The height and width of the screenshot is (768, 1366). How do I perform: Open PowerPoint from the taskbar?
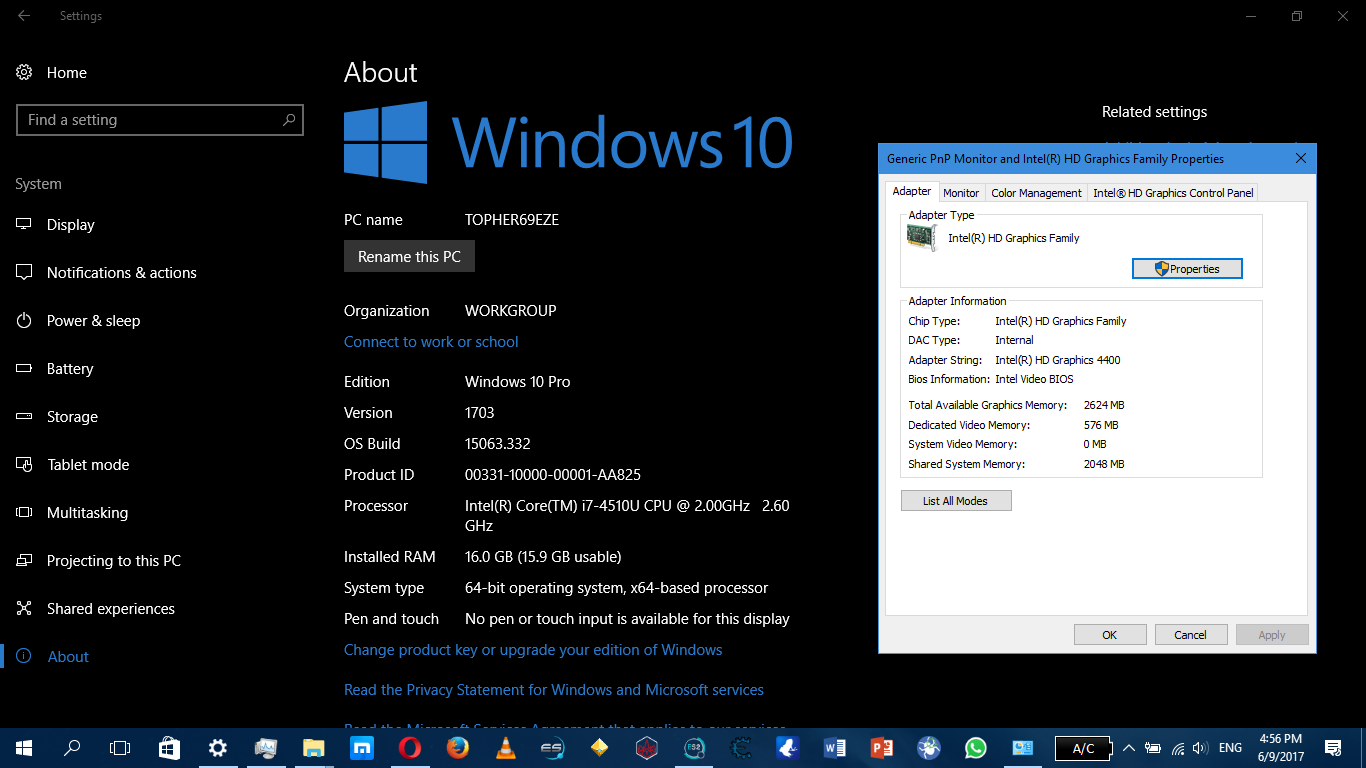click(882, 748)
